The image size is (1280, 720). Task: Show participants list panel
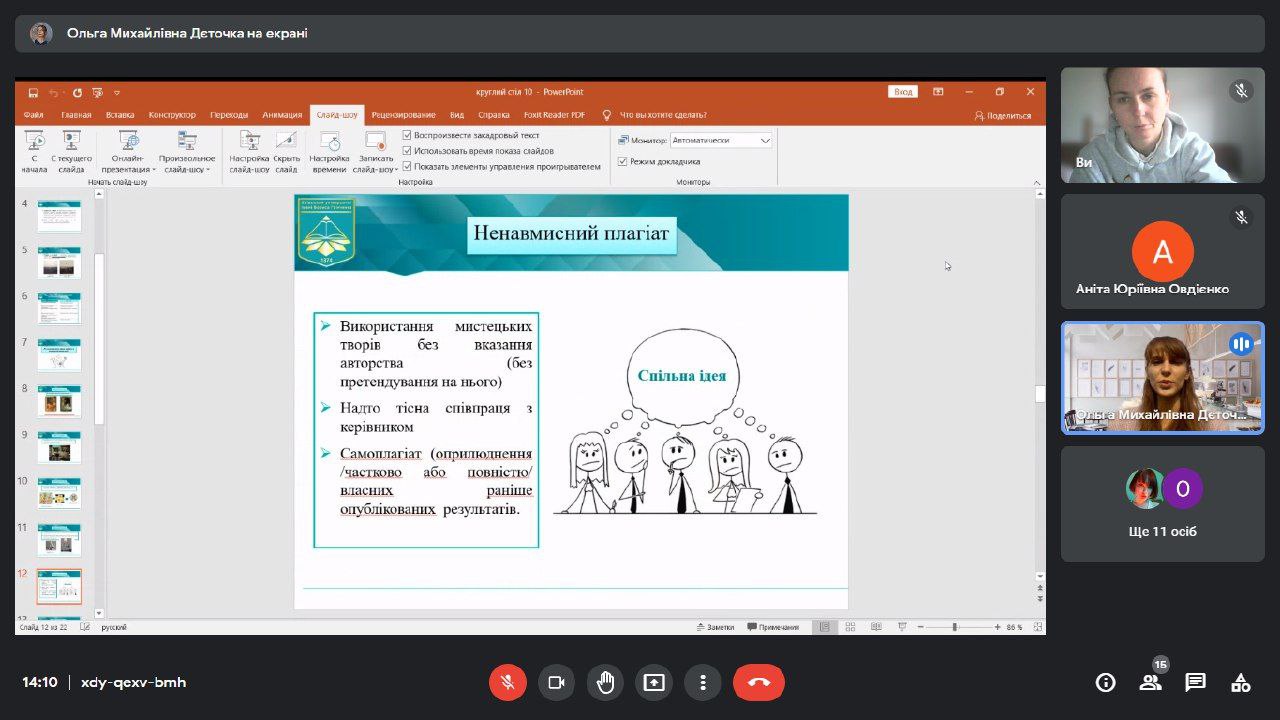click(x=1150, y=682)
